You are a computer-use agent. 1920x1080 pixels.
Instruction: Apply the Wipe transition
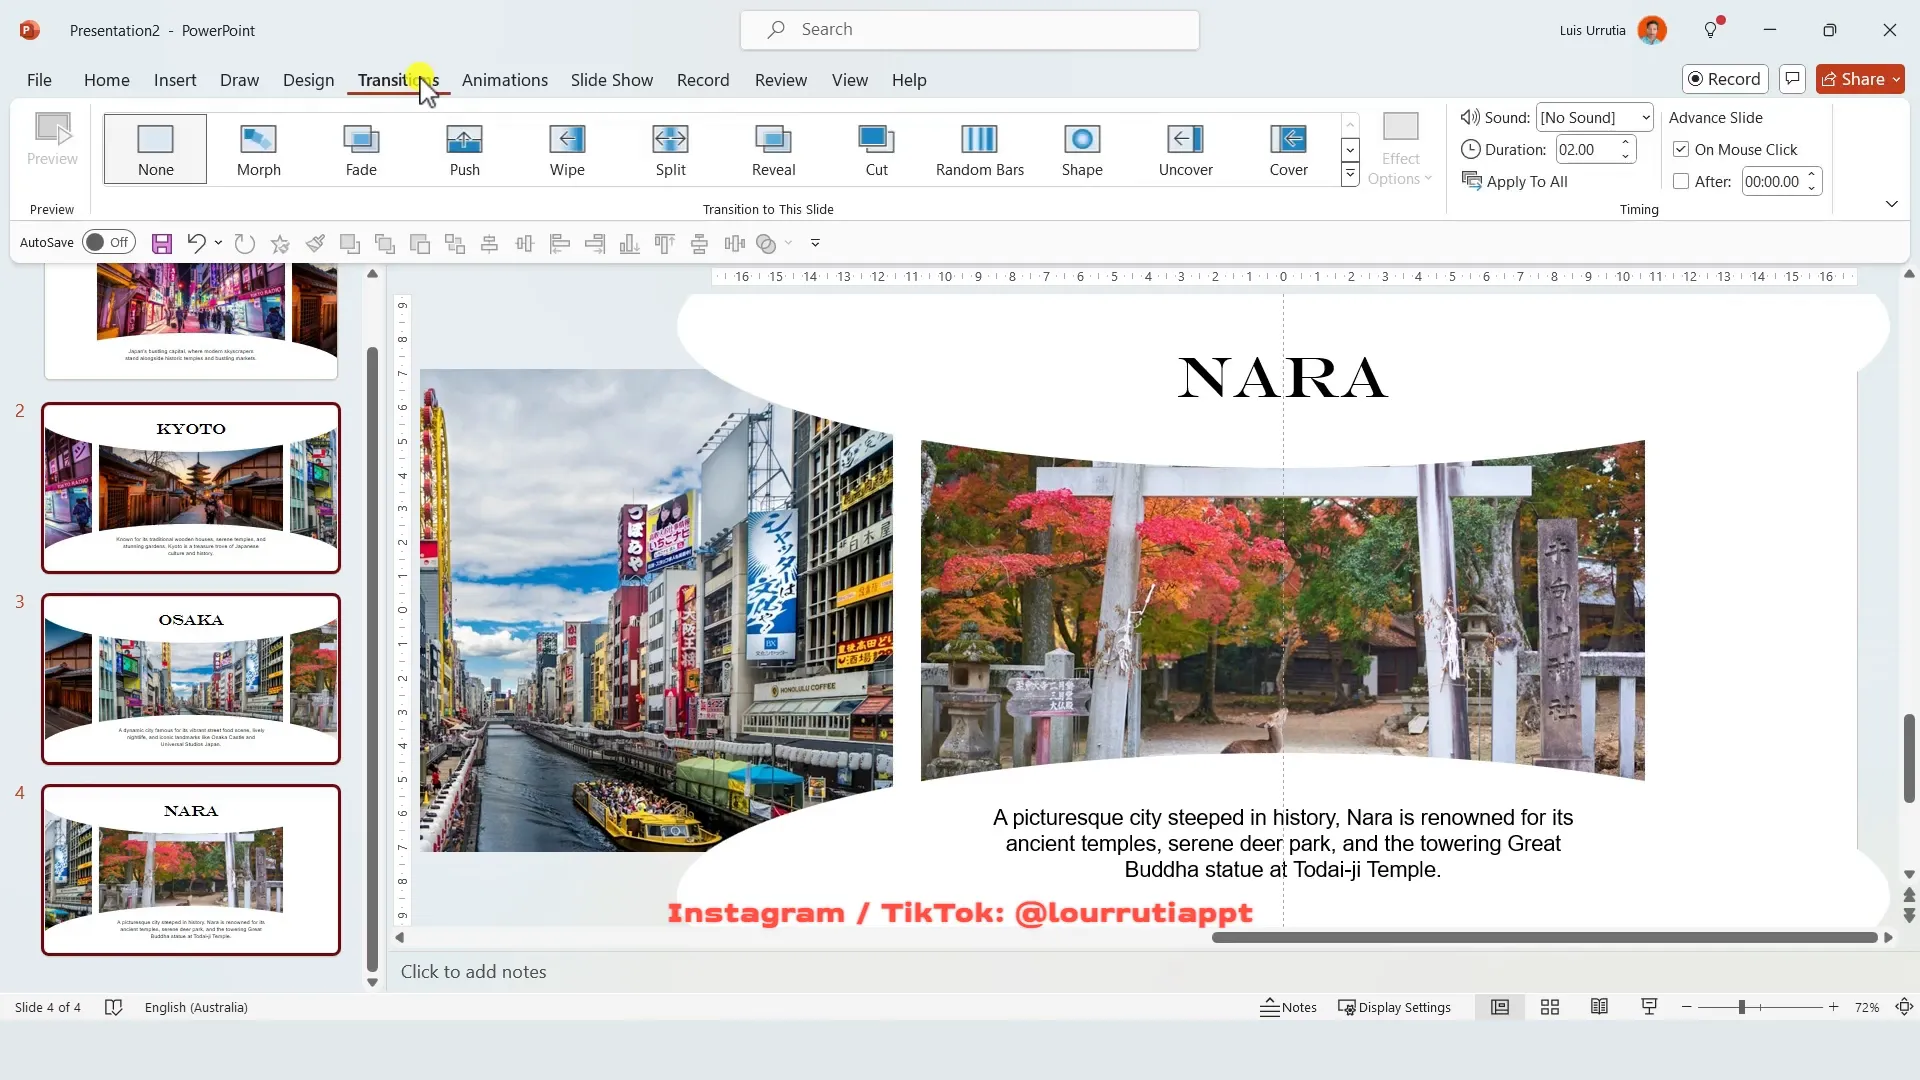tap(567, 149)
